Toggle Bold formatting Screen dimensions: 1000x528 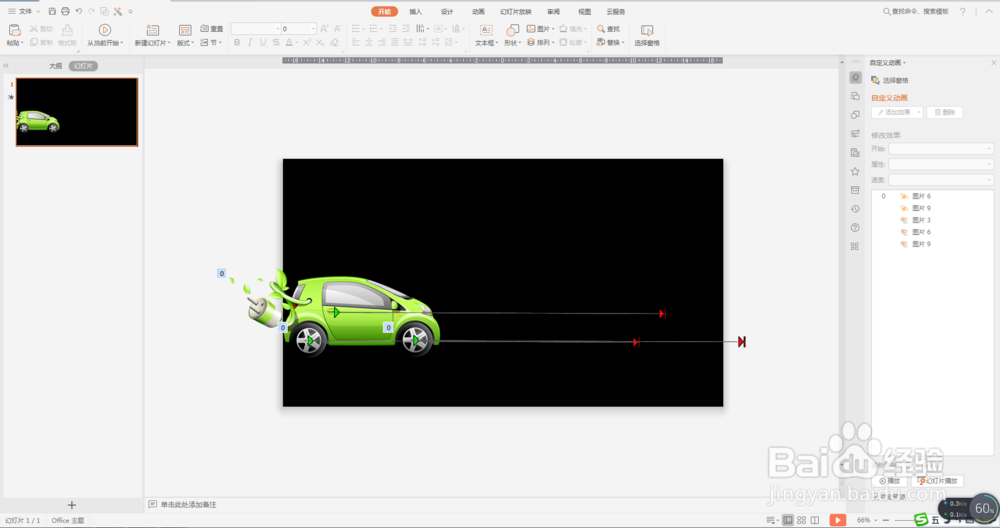pyautogui.click(x=237, y=43)
